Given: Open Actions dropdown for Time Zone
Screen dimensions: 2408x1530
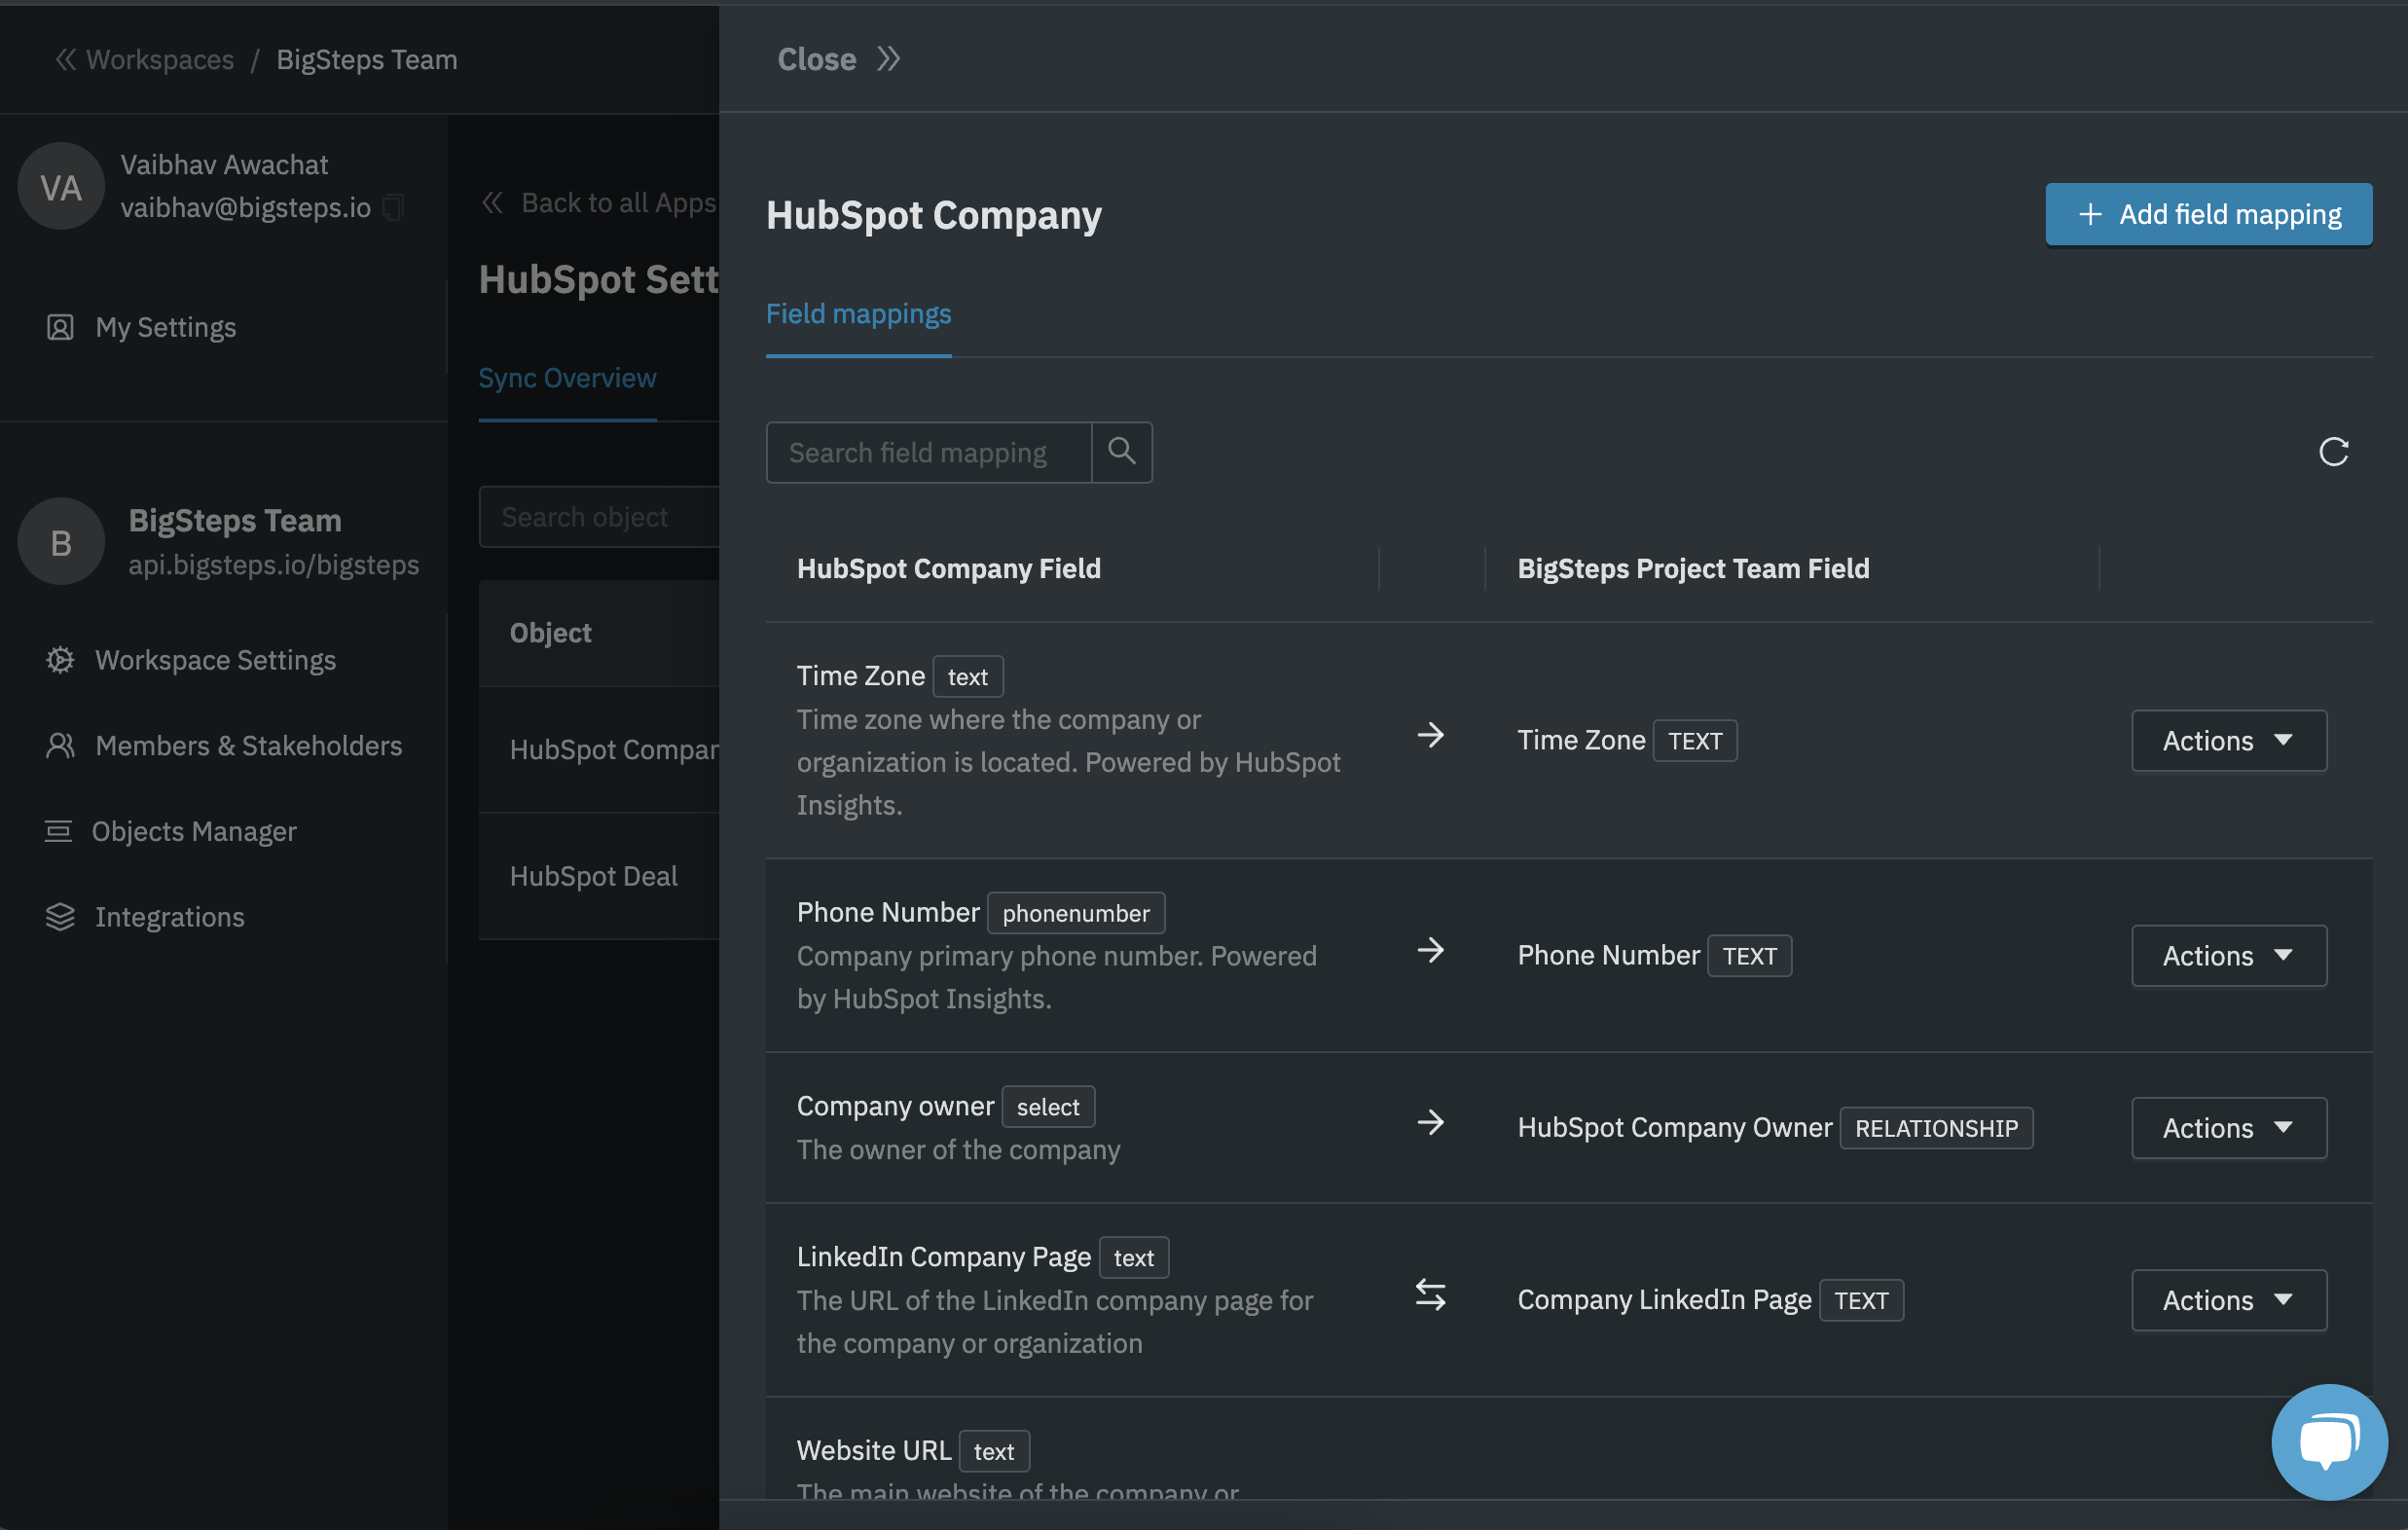Looking at the screenshot, I should tap(2228, 740).
